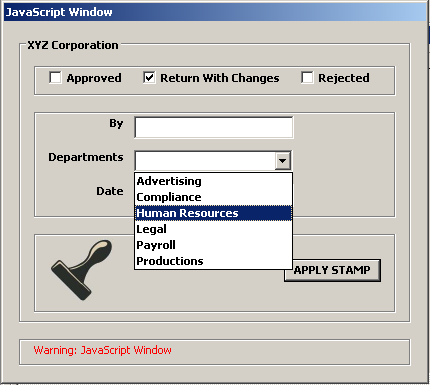Select Compliance in the dropdown list

pos(213,197)
